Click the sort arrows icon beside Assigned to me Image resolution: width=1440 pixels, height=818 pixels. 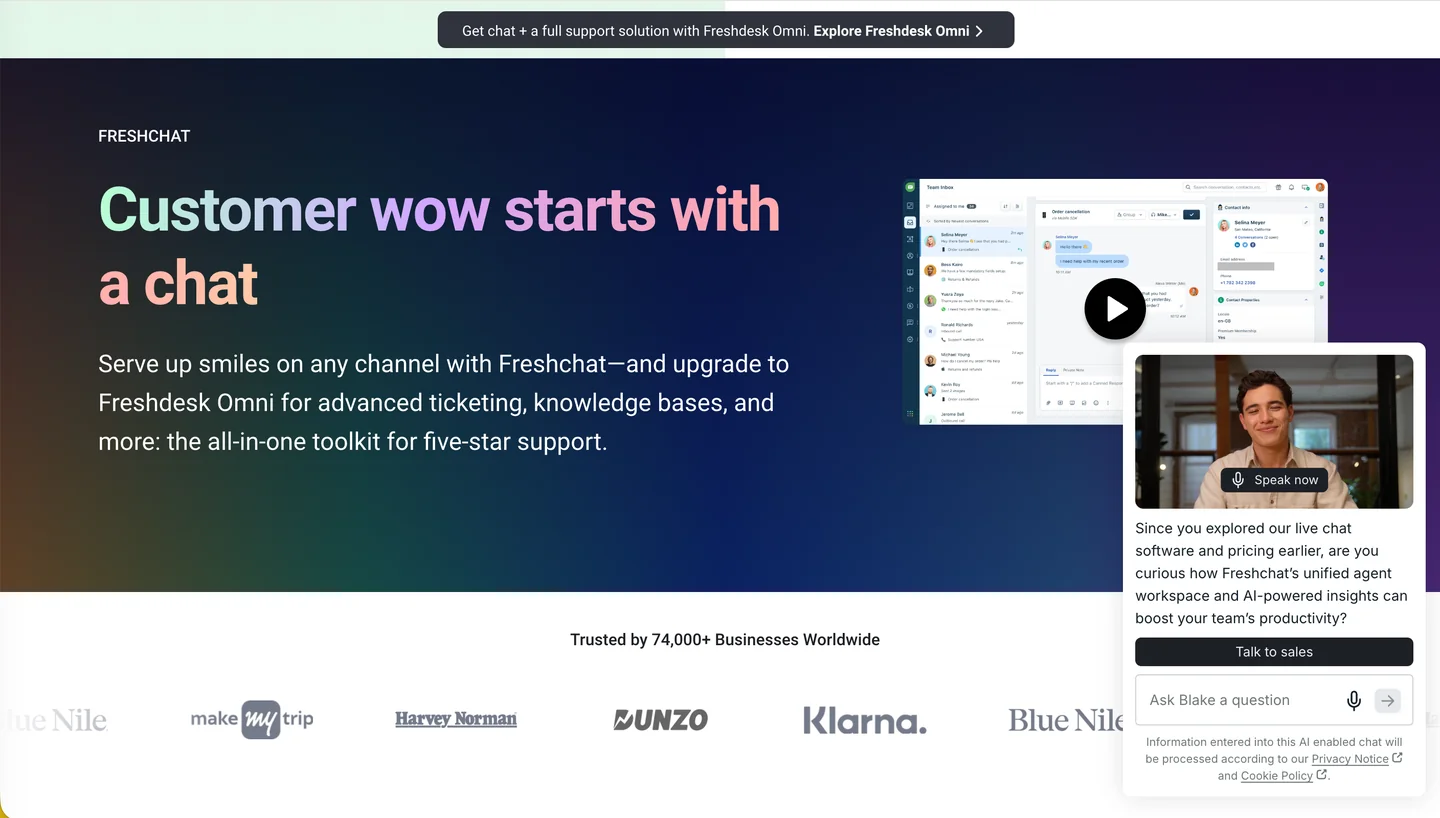pos(1005,206)
